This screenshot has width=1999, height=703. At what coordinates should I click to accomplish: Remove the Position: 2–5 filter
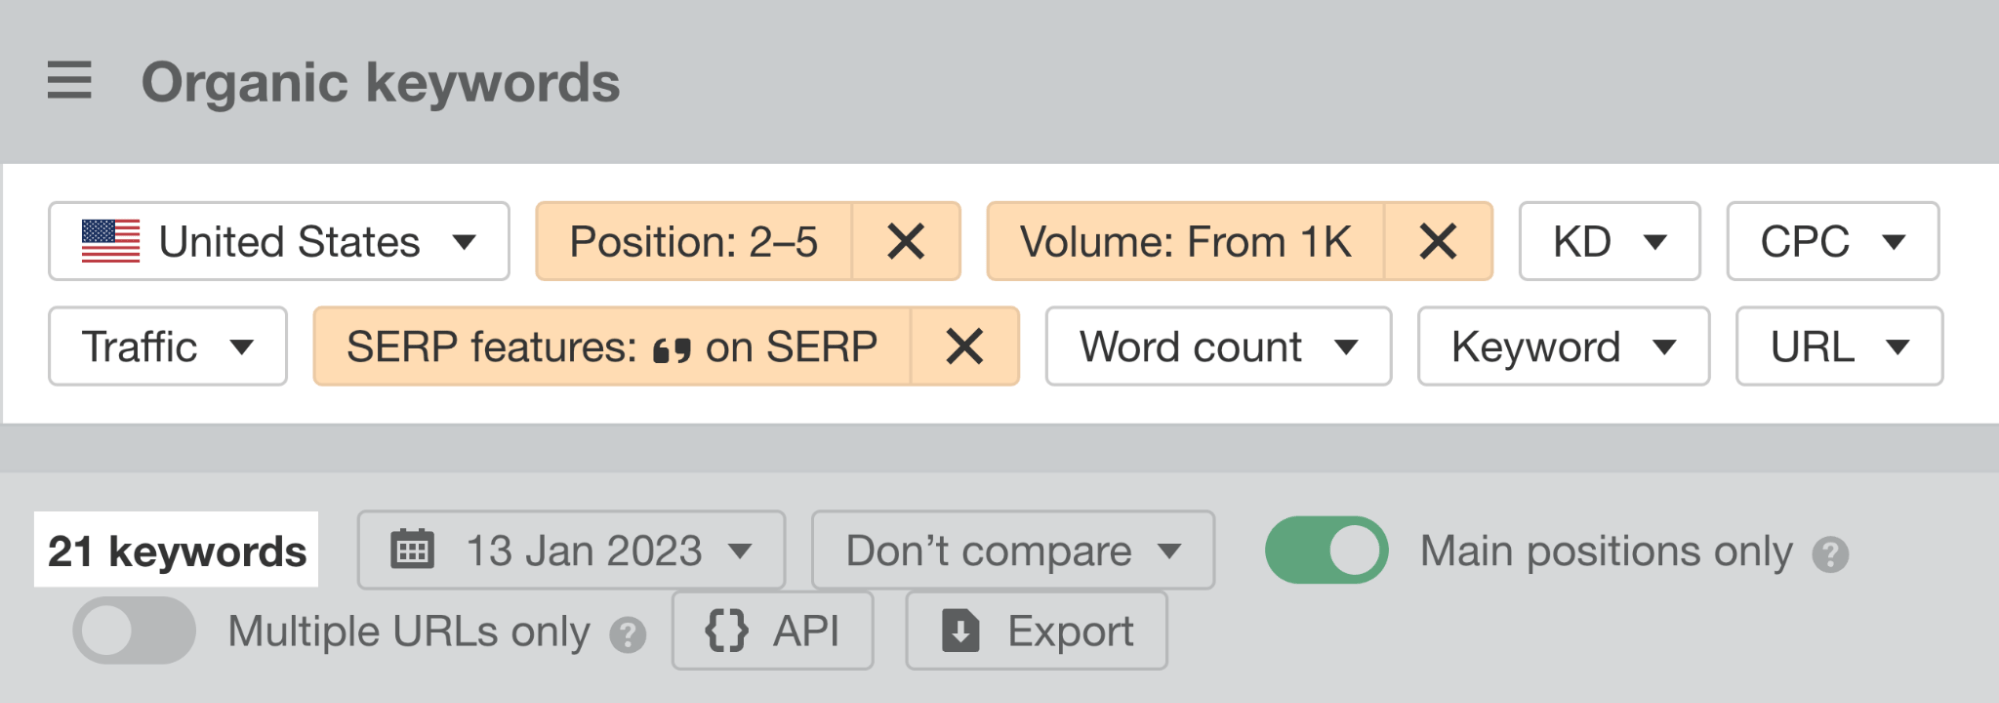coord(906,242)
